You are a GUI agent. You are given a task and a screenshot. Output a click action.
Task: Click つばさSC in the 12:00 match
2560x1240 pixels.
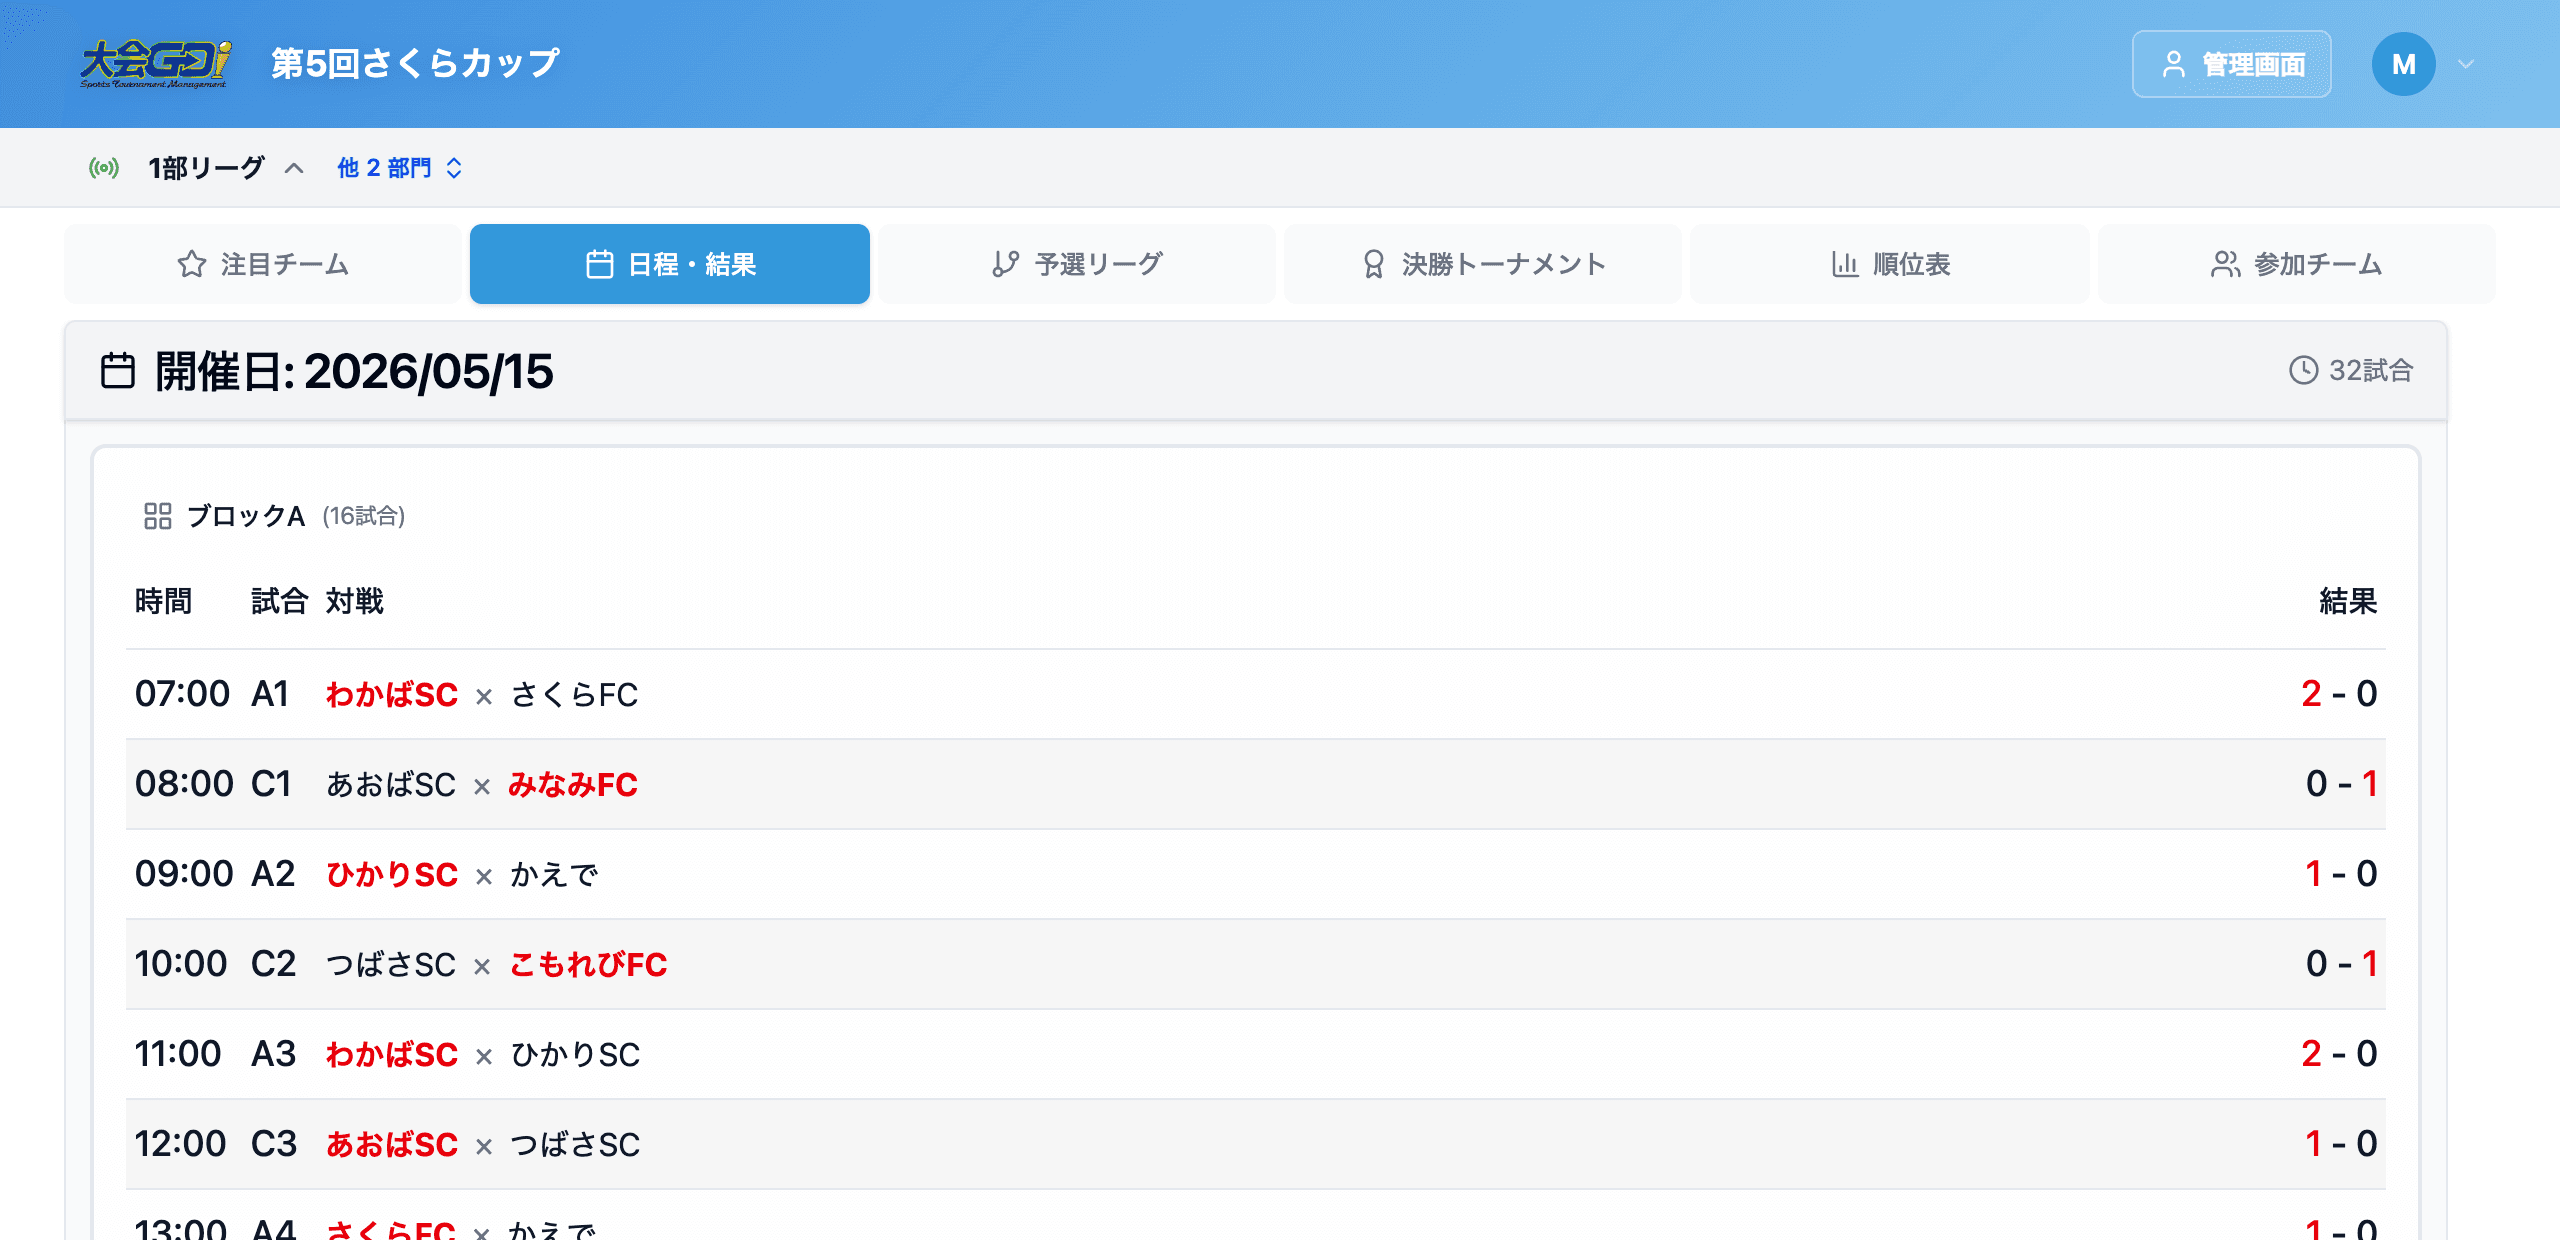coord(575,1144)
